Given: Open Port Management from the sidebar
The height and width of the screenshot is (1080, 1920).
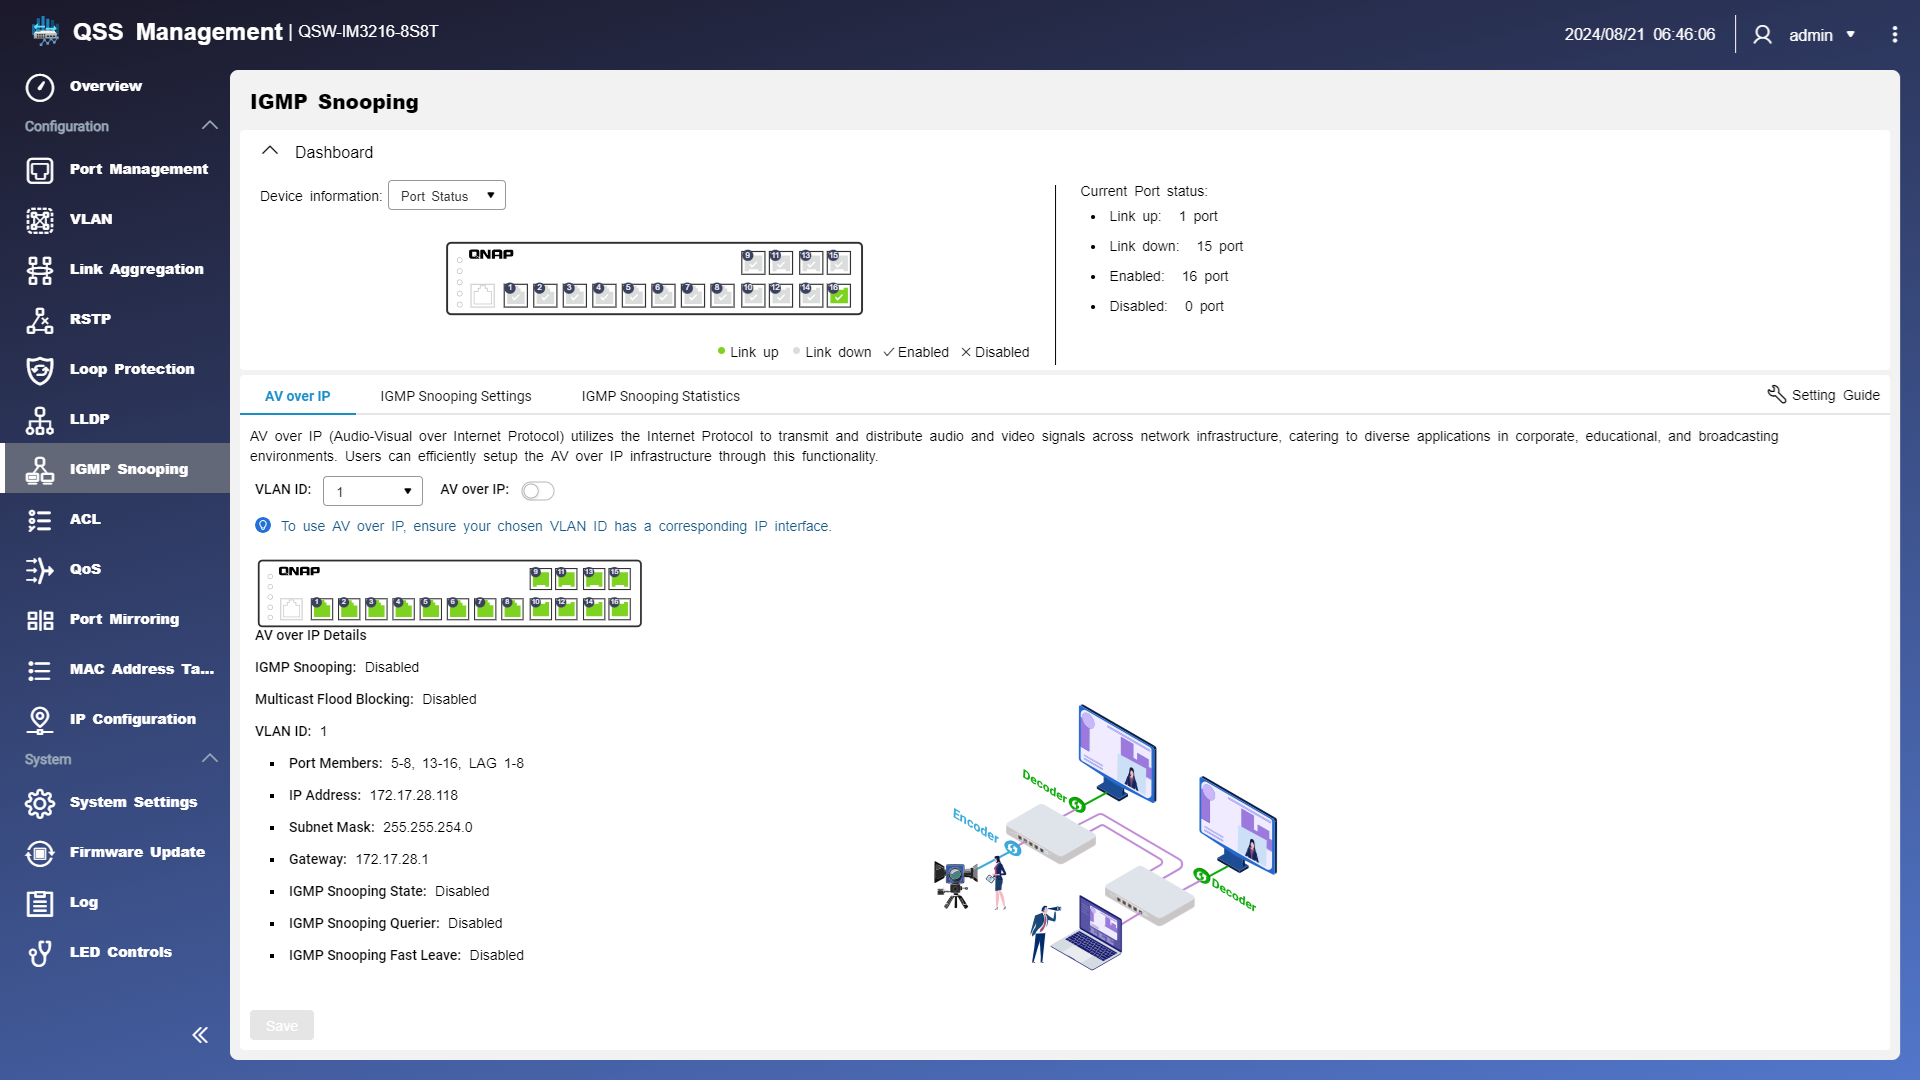Looking at the screenshot, I should click(x=138, y=169).
